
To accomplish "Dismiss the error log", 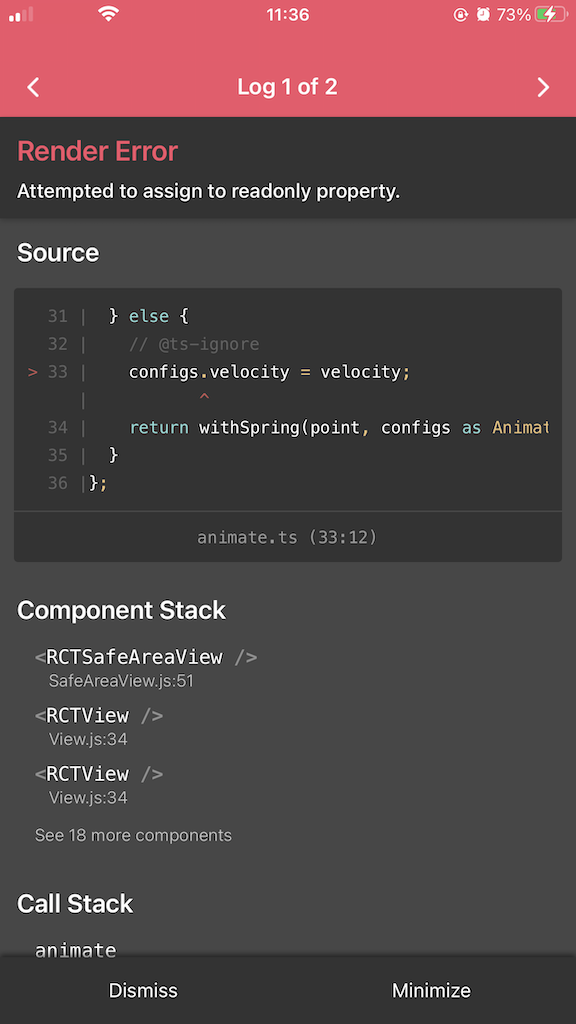I will coord(143,990).
